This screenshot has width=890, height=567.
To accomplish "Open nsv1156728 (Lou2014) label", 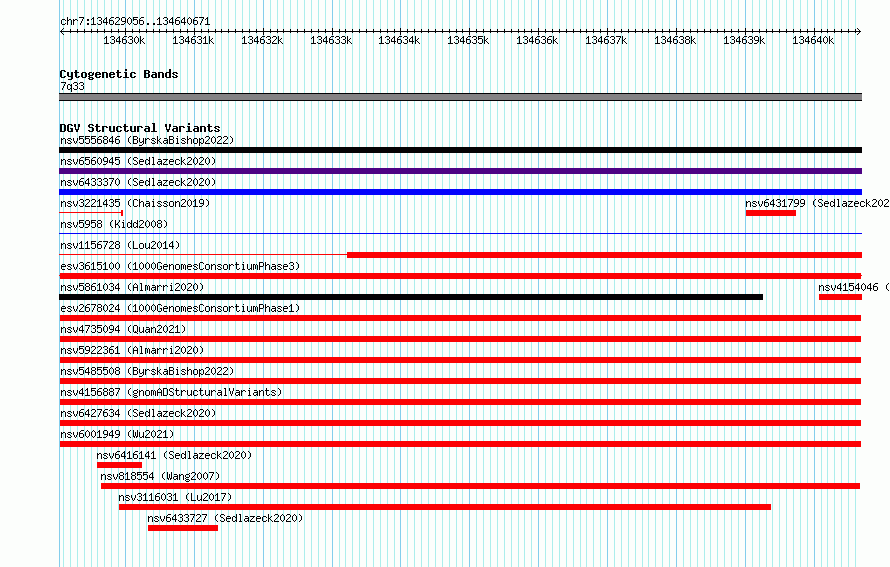I will tap(120, 245).
